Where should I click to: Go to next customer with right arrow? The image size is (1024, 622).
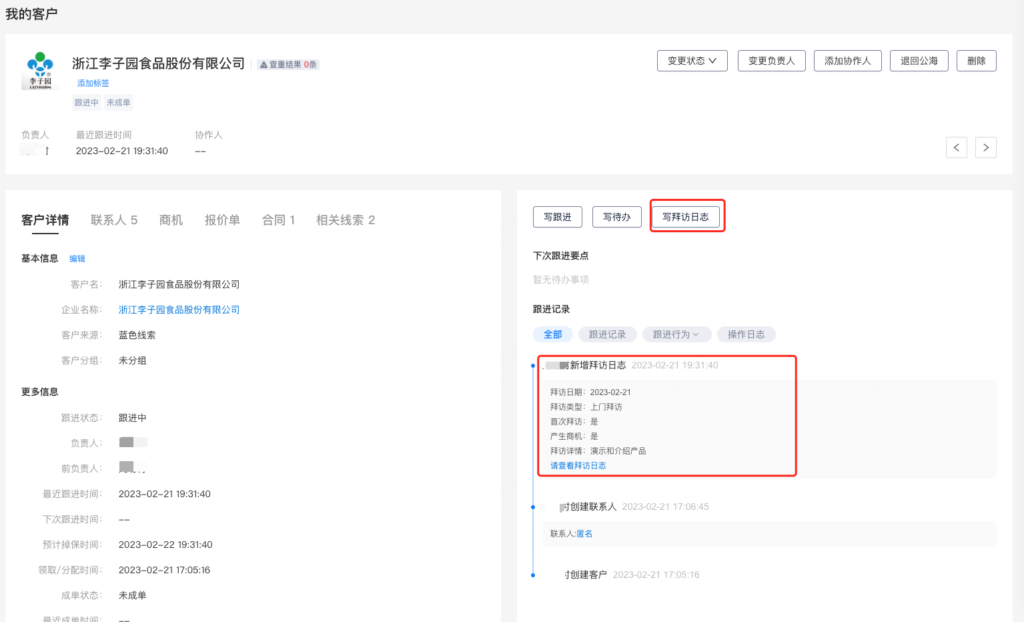click(x=986, y=147)
